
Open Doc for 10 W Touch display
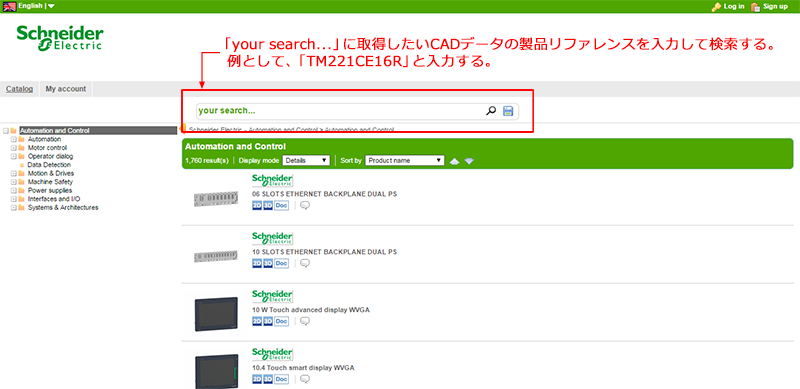(282, 321)
